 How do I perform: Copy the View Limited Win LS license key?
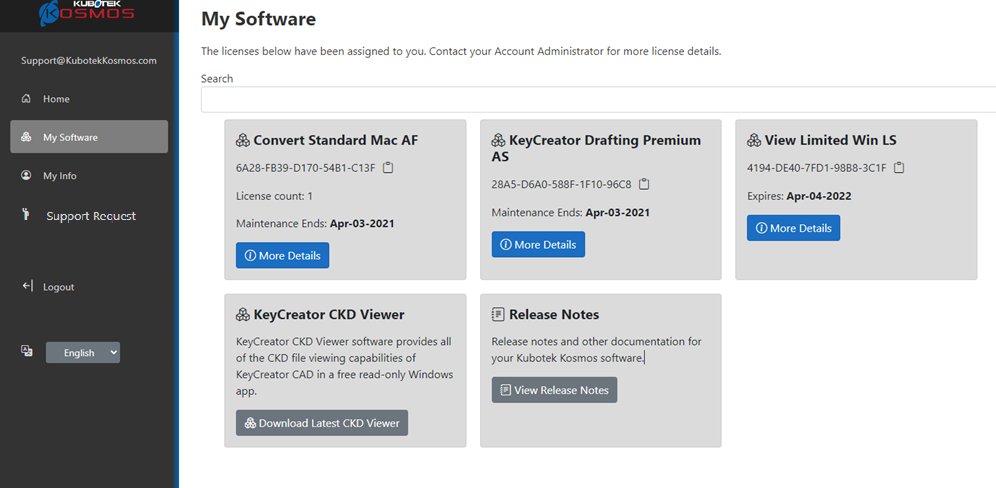tap(899, 168)
